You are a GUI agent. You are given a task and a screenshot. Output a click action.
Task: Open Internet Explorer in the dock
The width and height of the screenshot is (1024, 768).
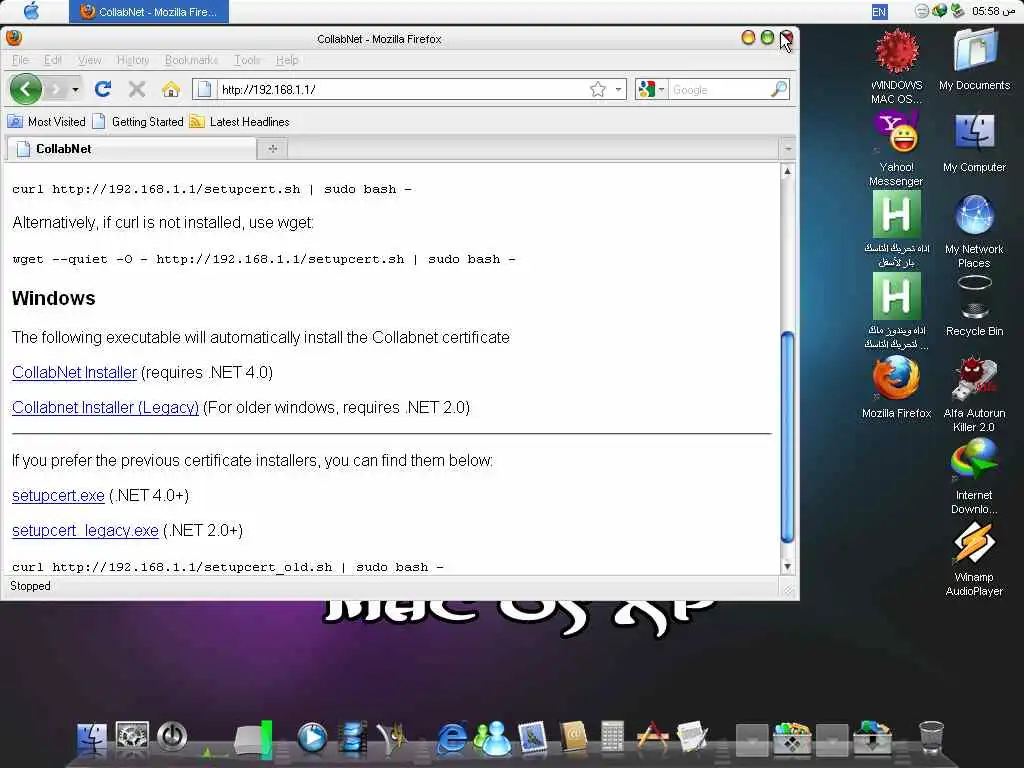(451, 738)
